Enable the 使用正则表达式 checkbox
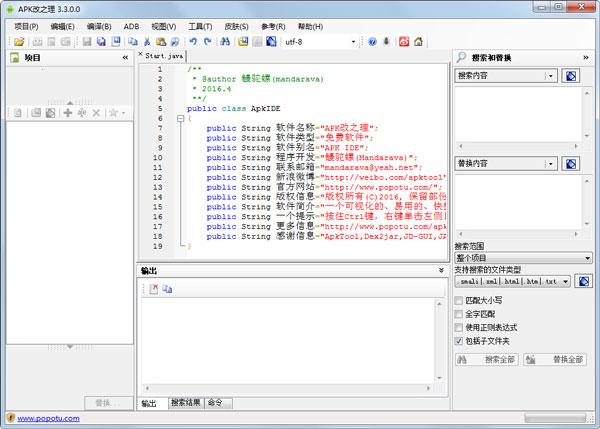Image resolution: width=600 pixels, height=429 pixels. click(459, 328)
